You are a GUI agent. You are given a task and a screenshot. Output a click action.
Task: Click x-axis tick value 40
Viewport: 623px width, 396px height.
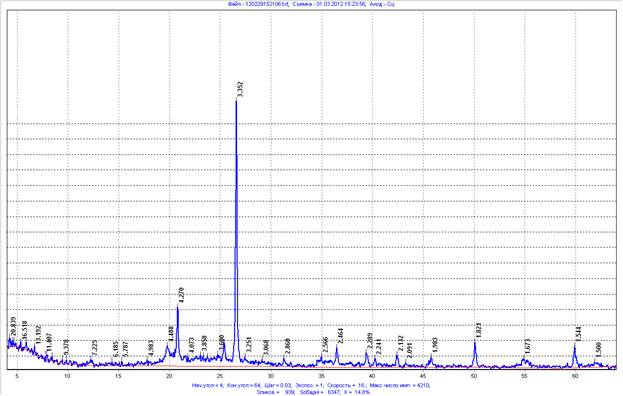tap(372, 375)
